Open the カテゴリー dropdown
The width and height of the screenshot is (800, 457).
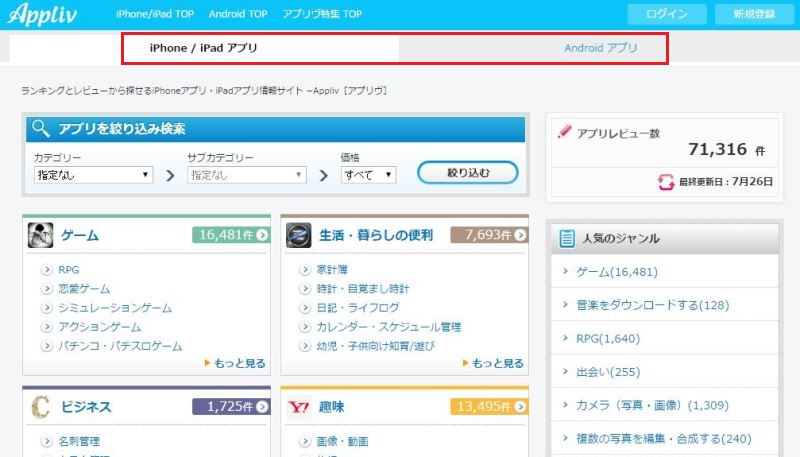point(93,174)
